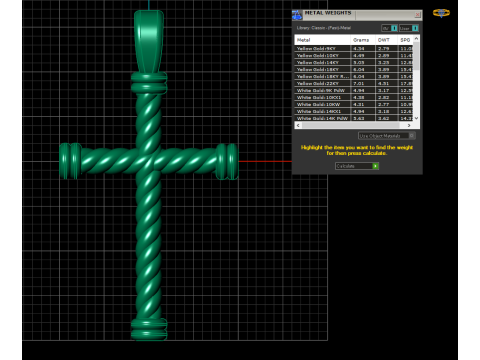
Task: Select the White Gold 14K PdW row
Action: pos(354,118)
